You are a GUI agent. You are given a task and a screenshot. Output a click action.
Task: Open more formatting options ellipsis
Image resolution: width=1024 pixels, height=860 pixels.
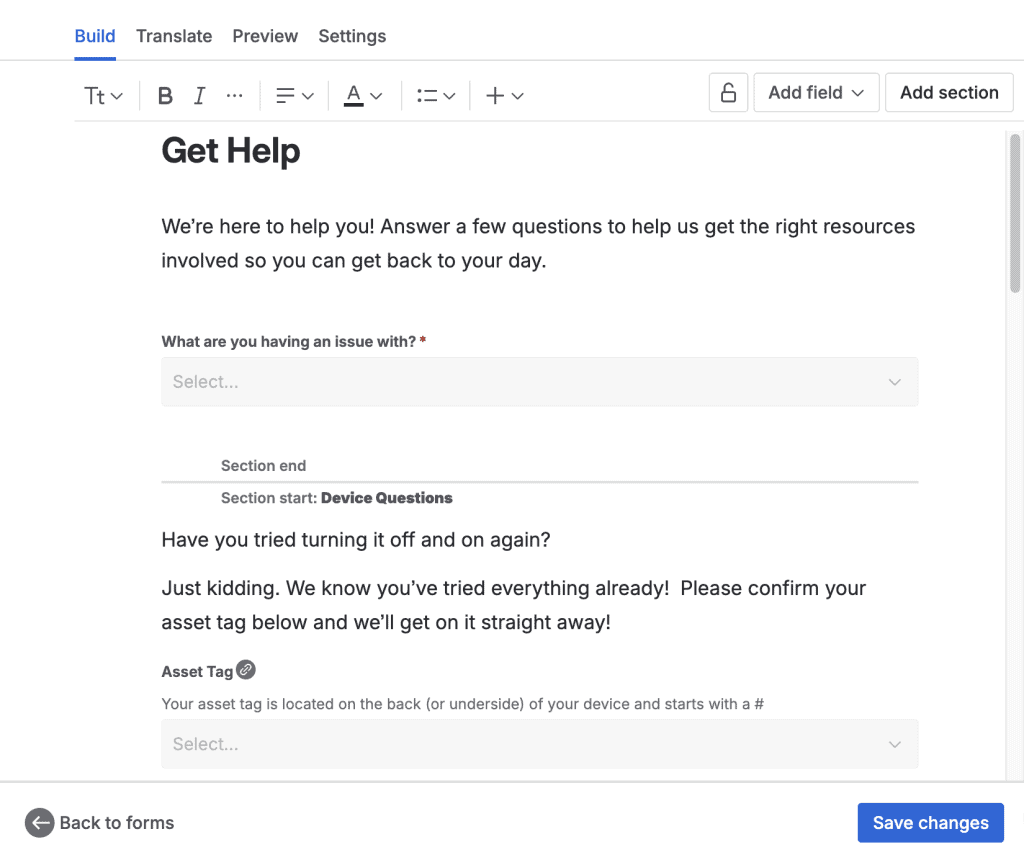click(234, 96)
